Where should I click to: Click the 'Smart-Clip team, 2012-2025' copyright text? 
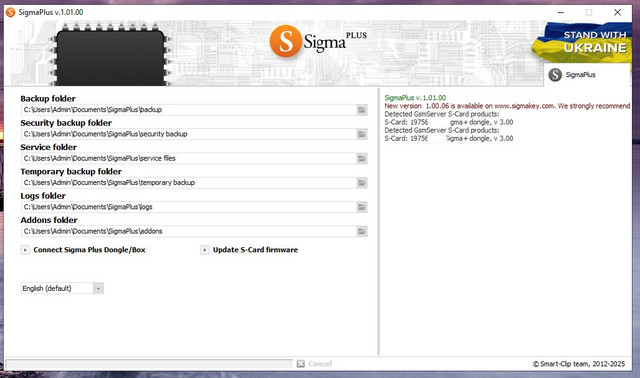point(579,364)
